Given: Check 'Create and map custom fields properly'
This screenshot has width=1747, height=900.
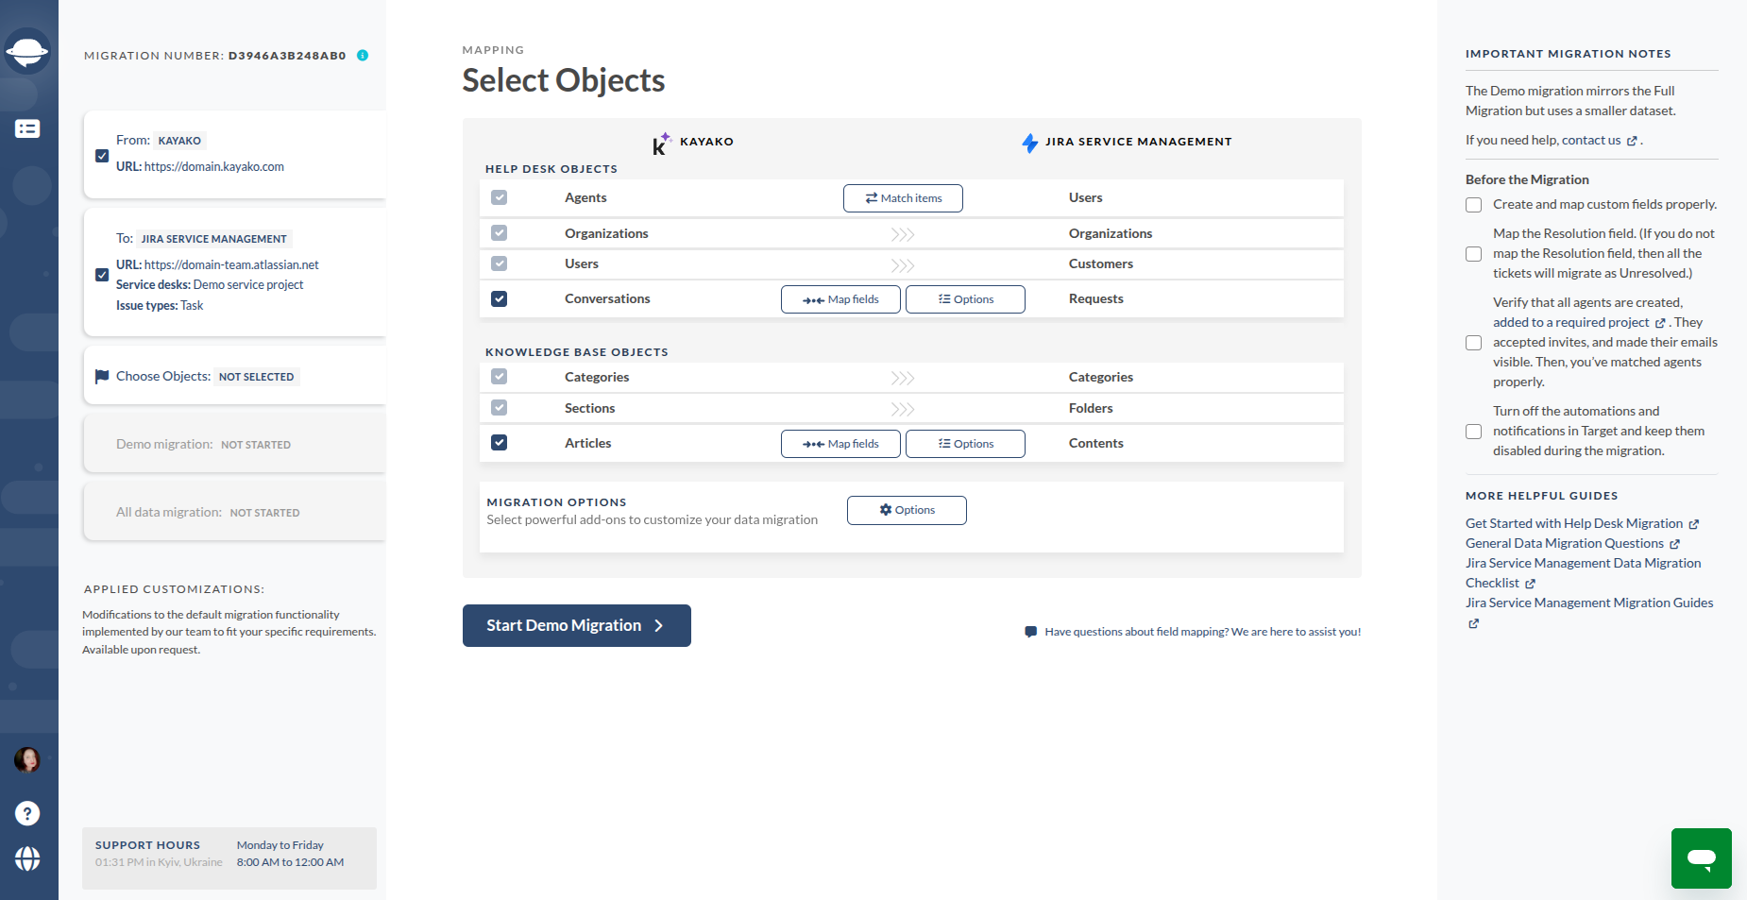Looking at the screenshot, I should (1473, 205).
